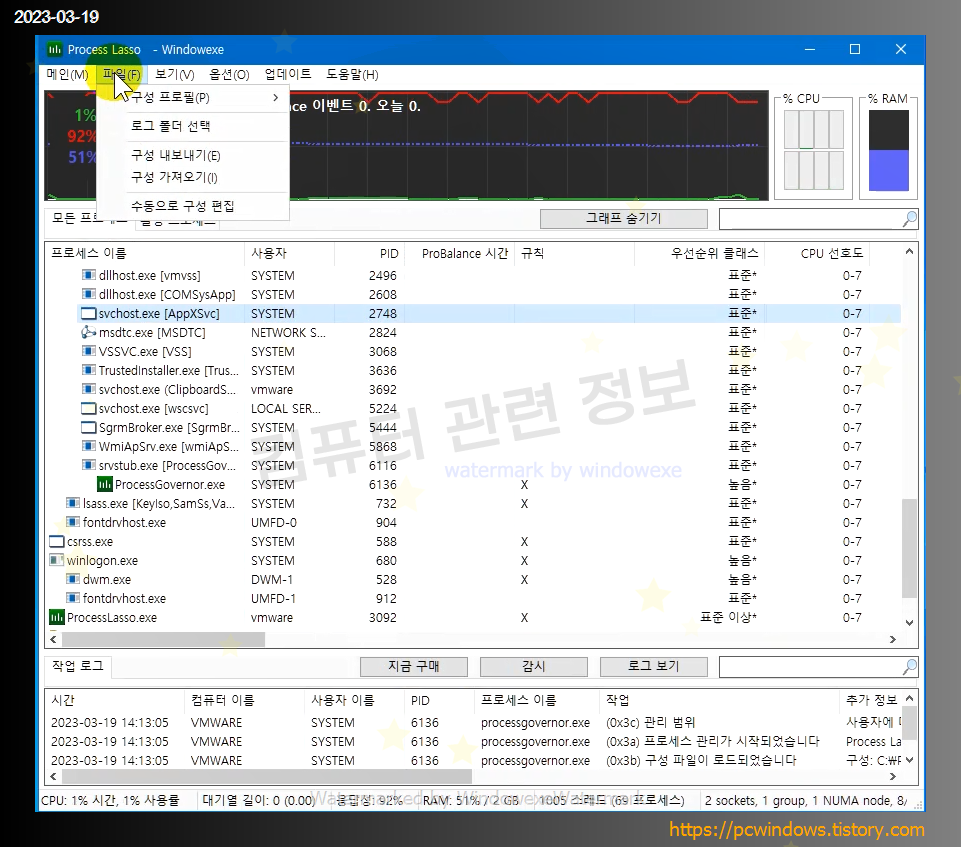961x847 pixels.
Task: Sort action log by 컴퓨터 이름 column
Action: (244, 700)
